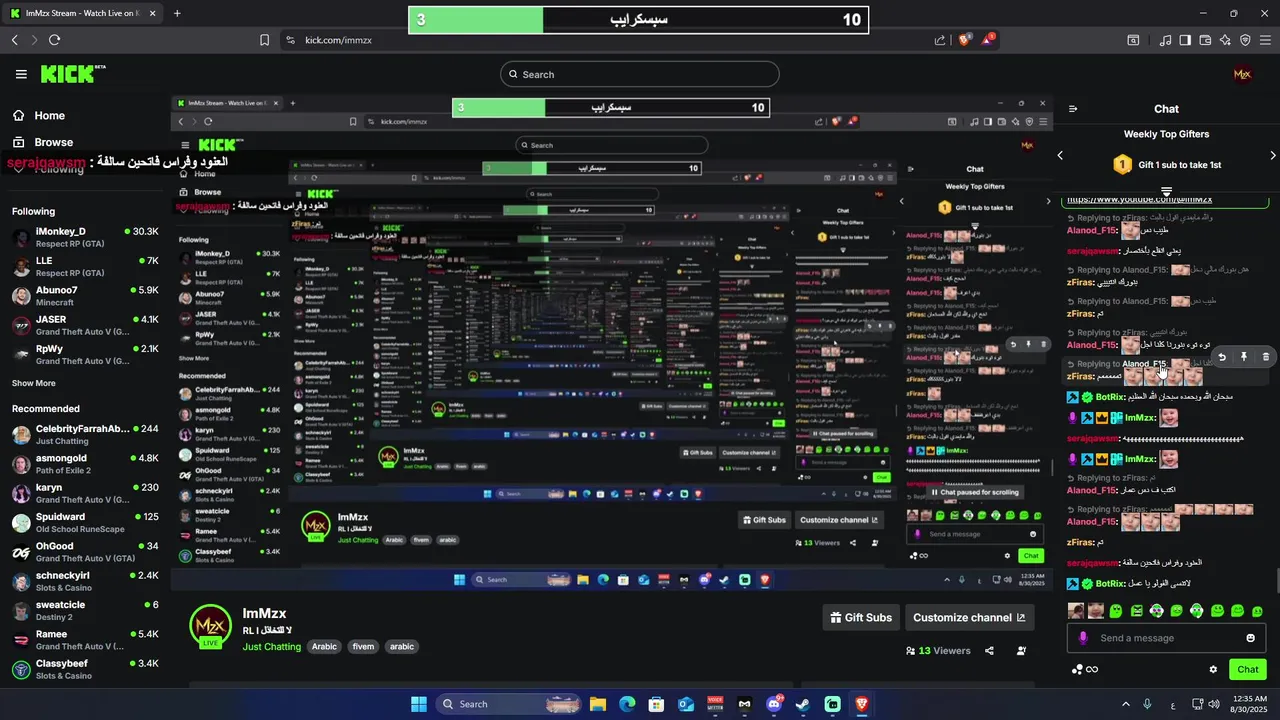Select the Arabic tag under stream title
Image resolution: width=1280 pixels, height=720 pixels.
pyautogui.click(x=324, y=647)
